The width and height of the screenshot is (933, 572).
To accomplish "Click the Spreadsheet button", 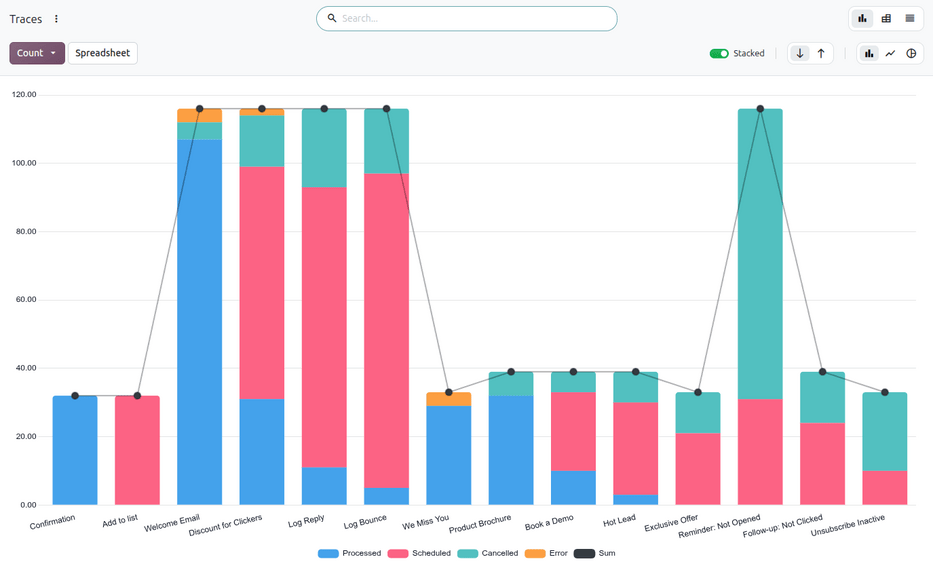I will [x=102, y=53].
